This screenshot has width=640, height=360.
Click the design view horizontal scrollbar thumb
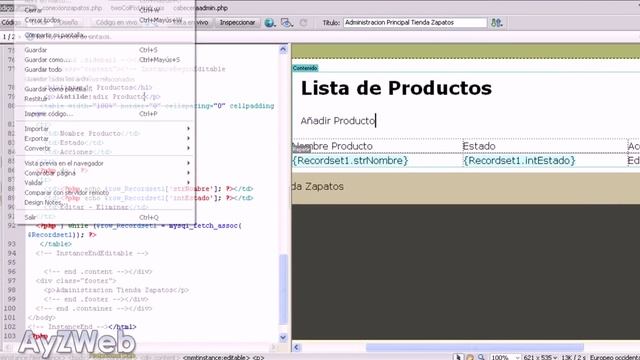pos(475,347)
